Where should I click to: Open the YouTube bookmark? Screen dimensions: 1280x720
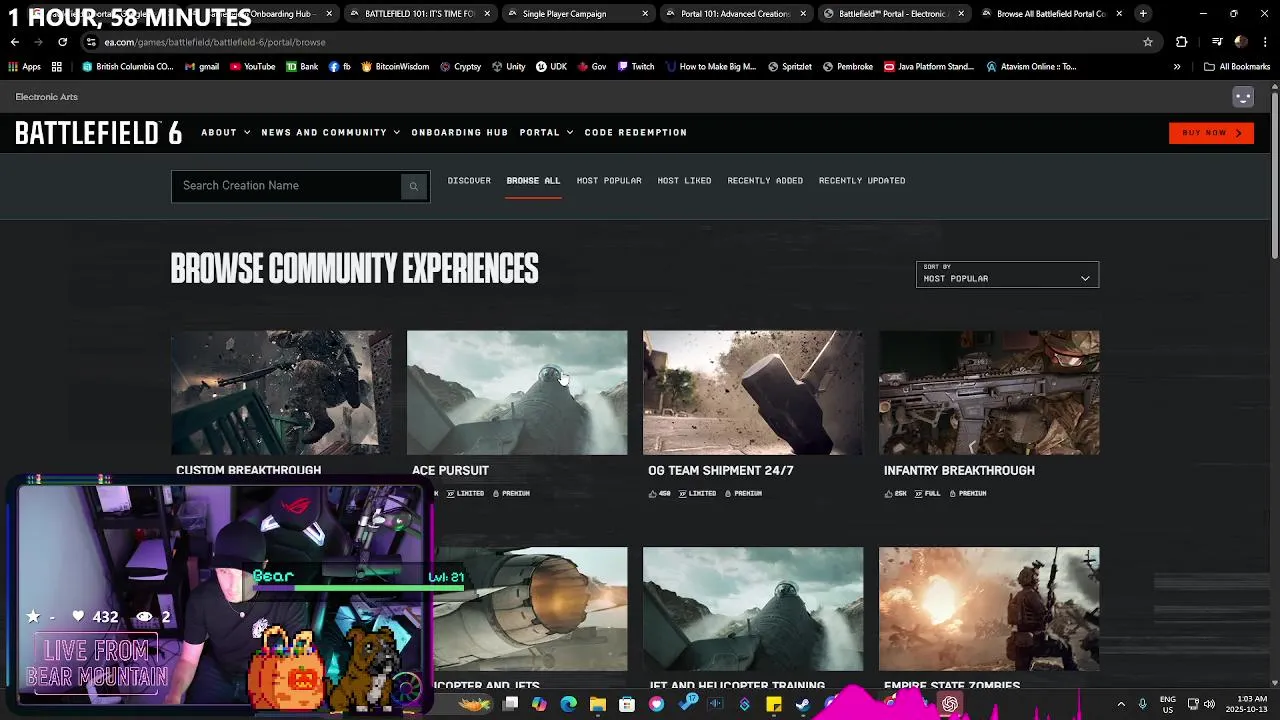tap(252, 67)
